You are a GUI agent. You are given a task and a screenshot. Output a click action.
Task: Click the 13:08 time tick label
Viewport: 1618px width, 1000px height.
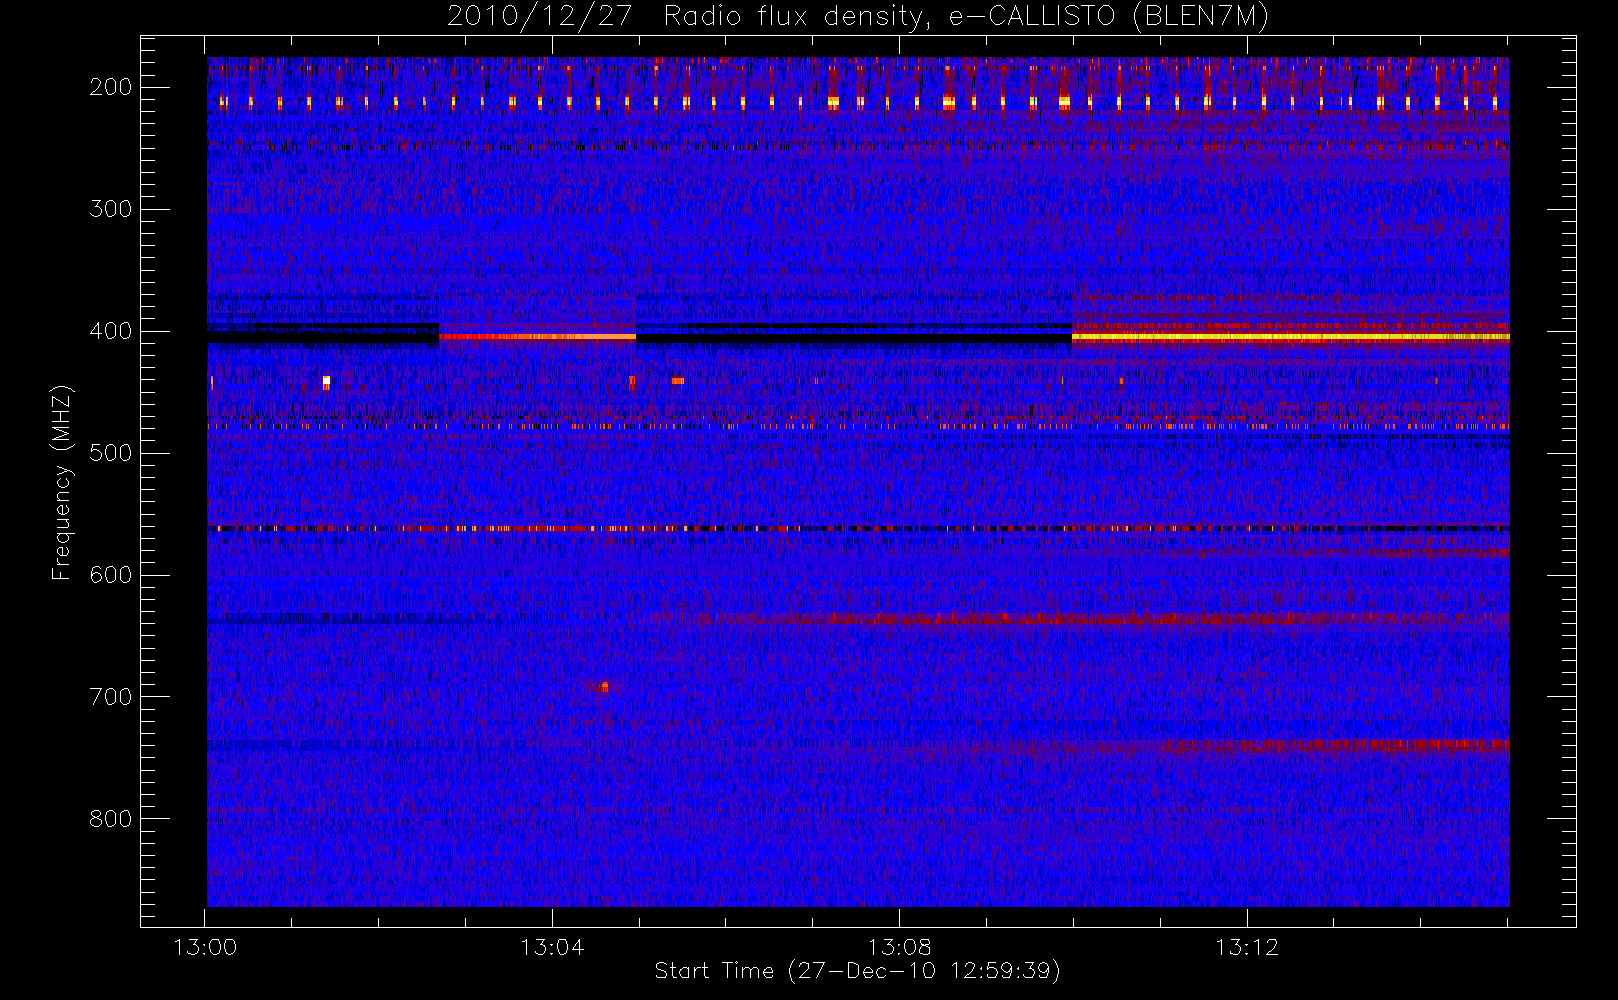click(x=899, y=947)
